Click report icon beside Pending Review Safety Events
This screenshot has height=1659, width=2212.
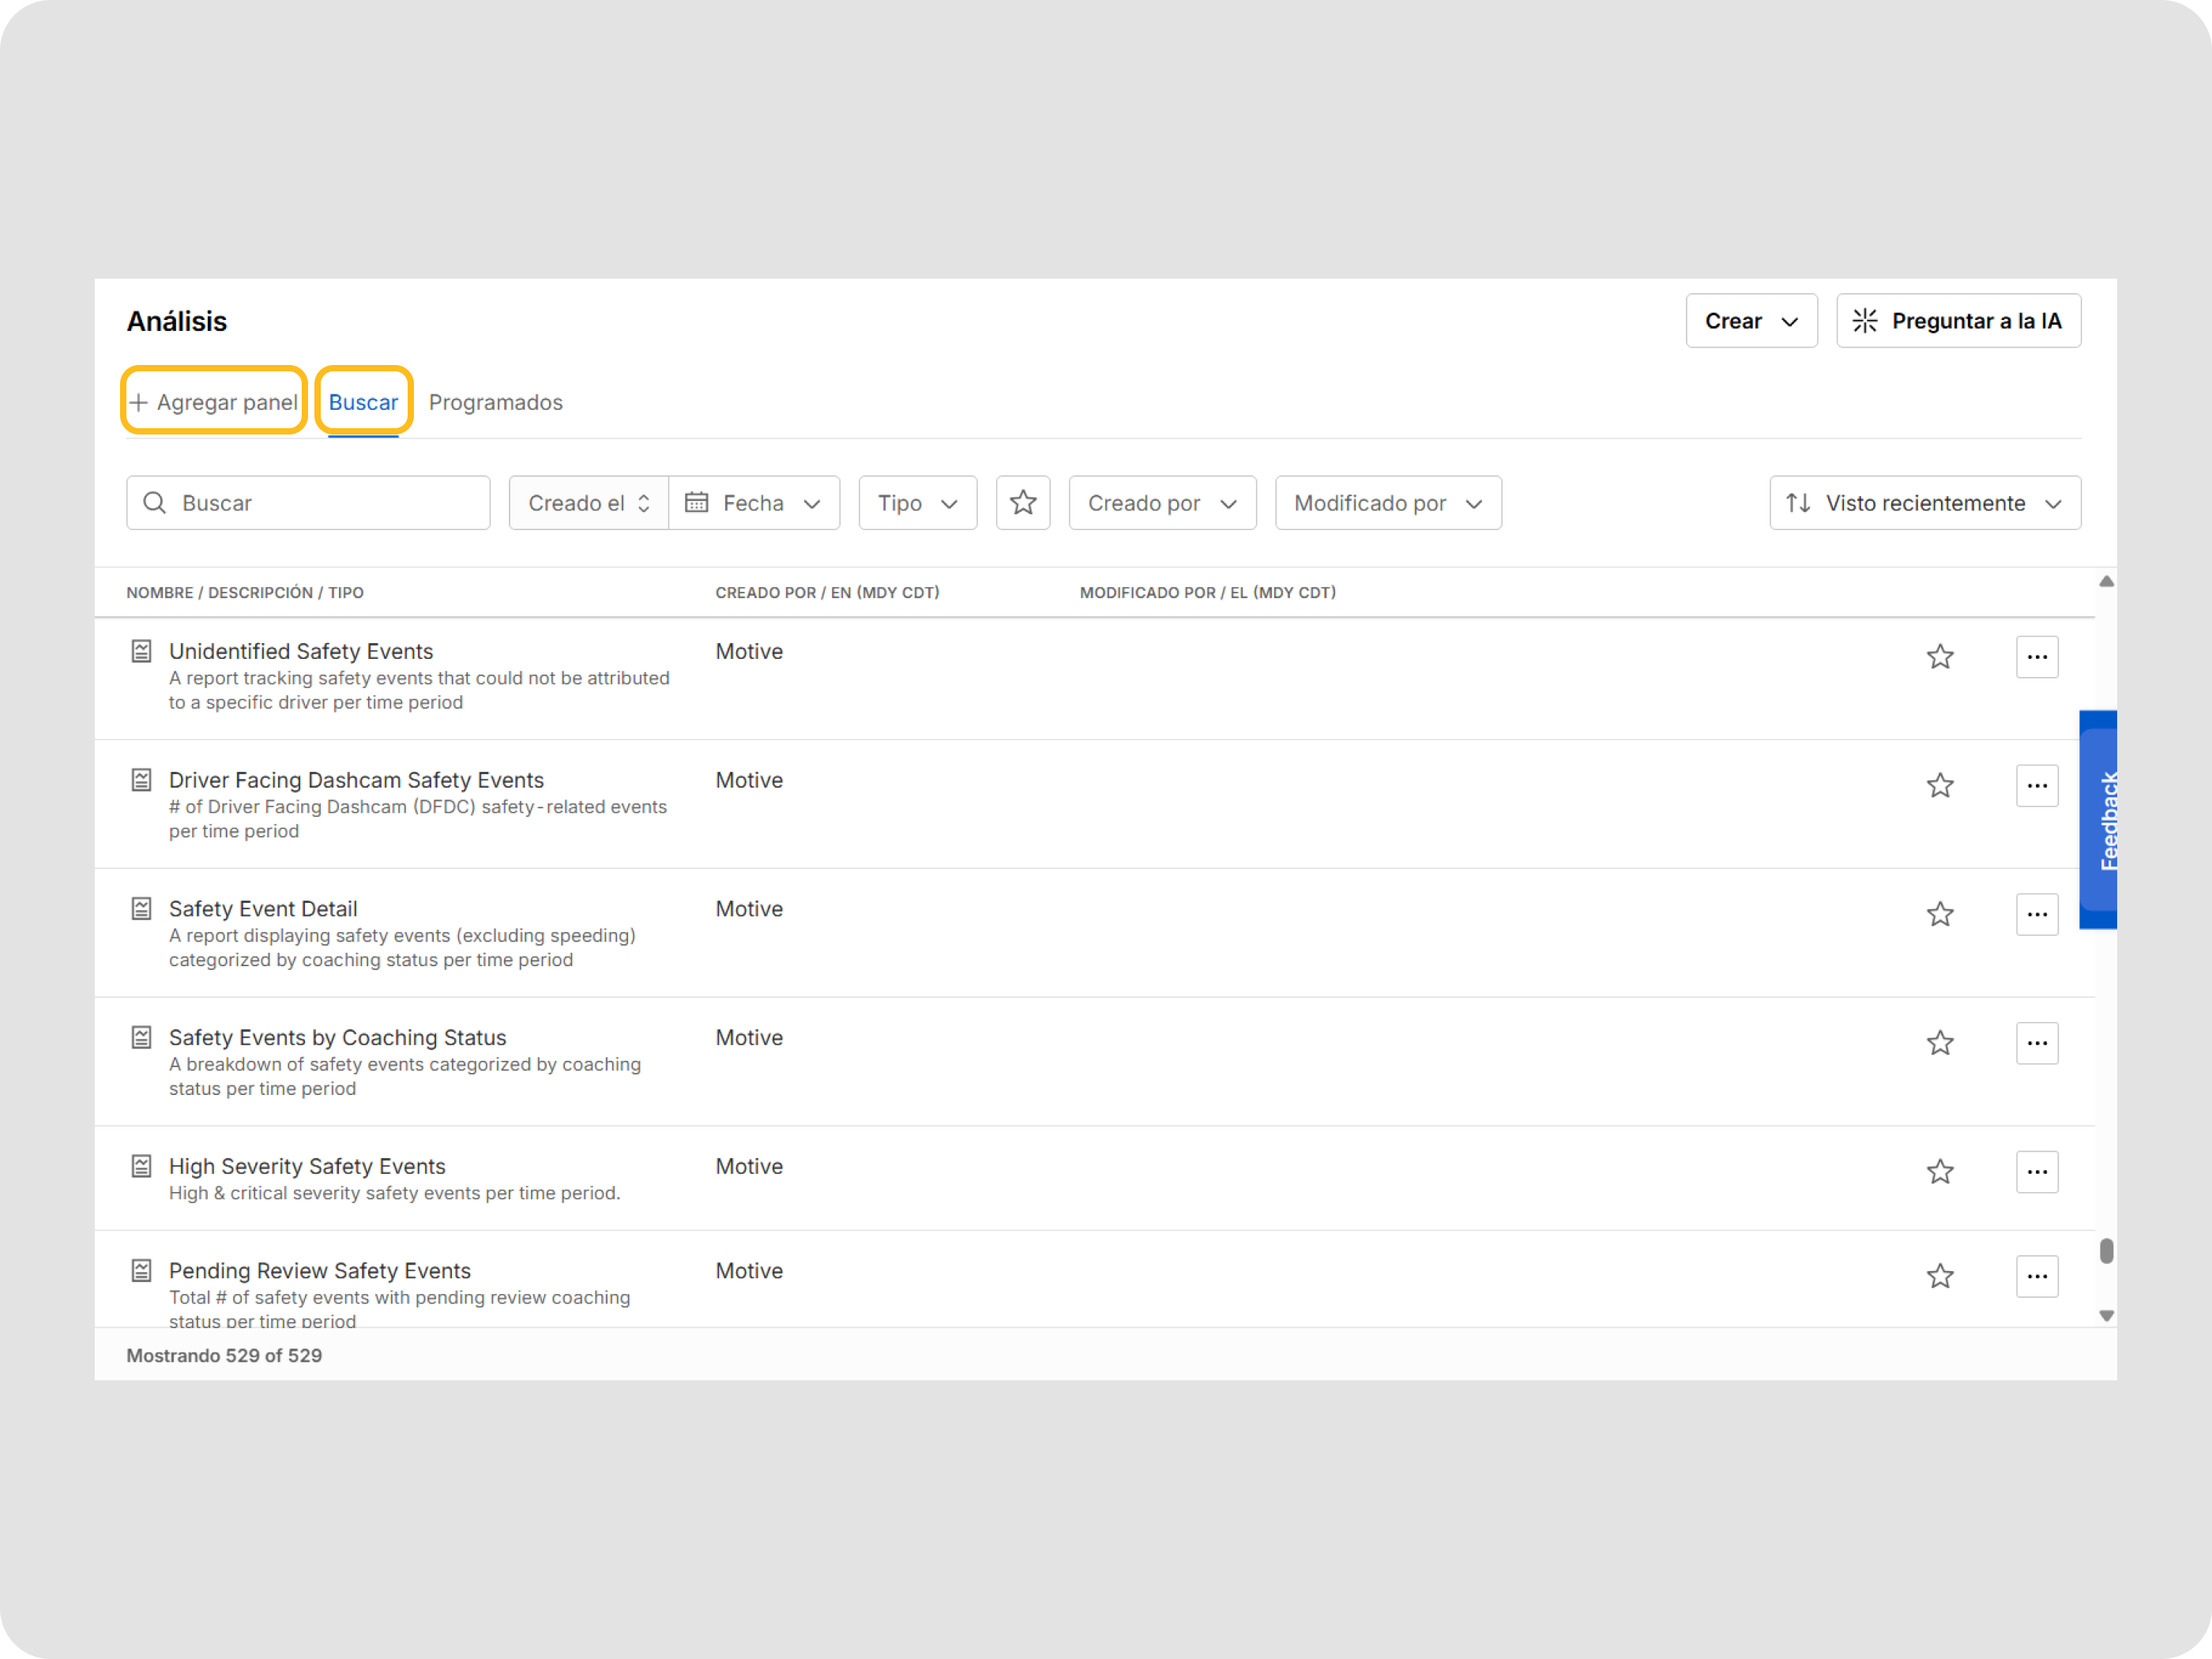(142, 1271)
